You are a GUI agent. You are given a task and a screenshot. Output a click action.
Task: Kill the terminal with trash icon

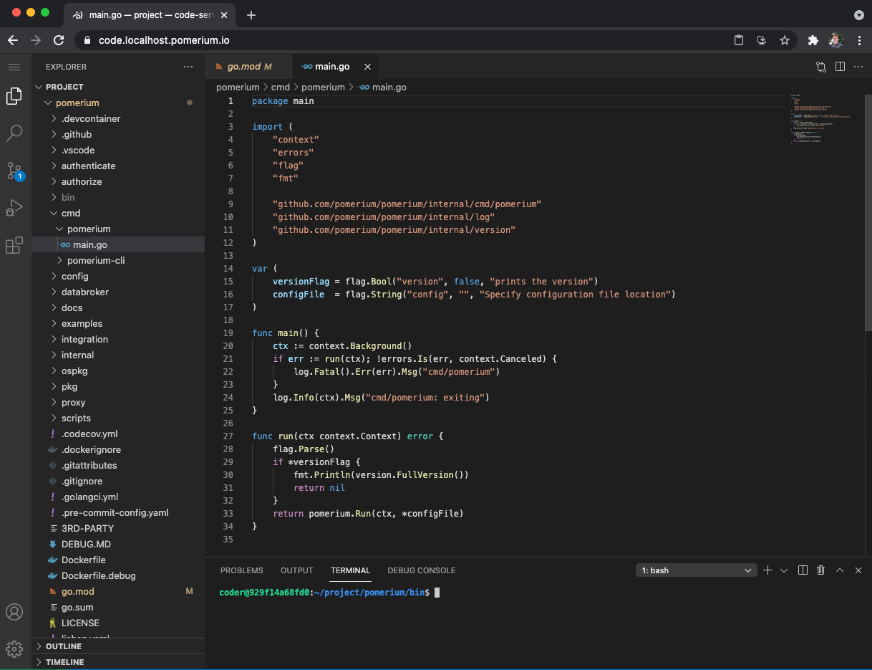821,570
